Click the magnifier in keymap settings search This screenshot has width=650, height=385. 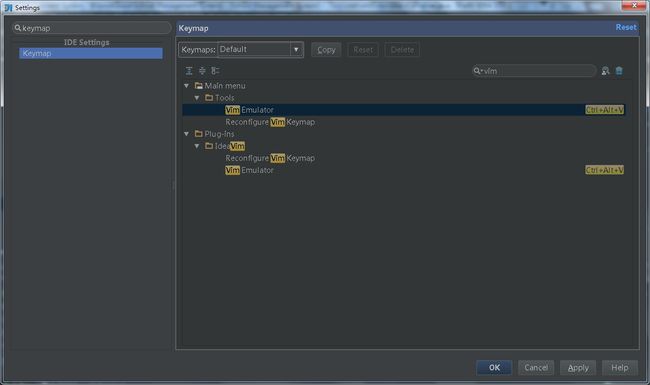(17, 28)
